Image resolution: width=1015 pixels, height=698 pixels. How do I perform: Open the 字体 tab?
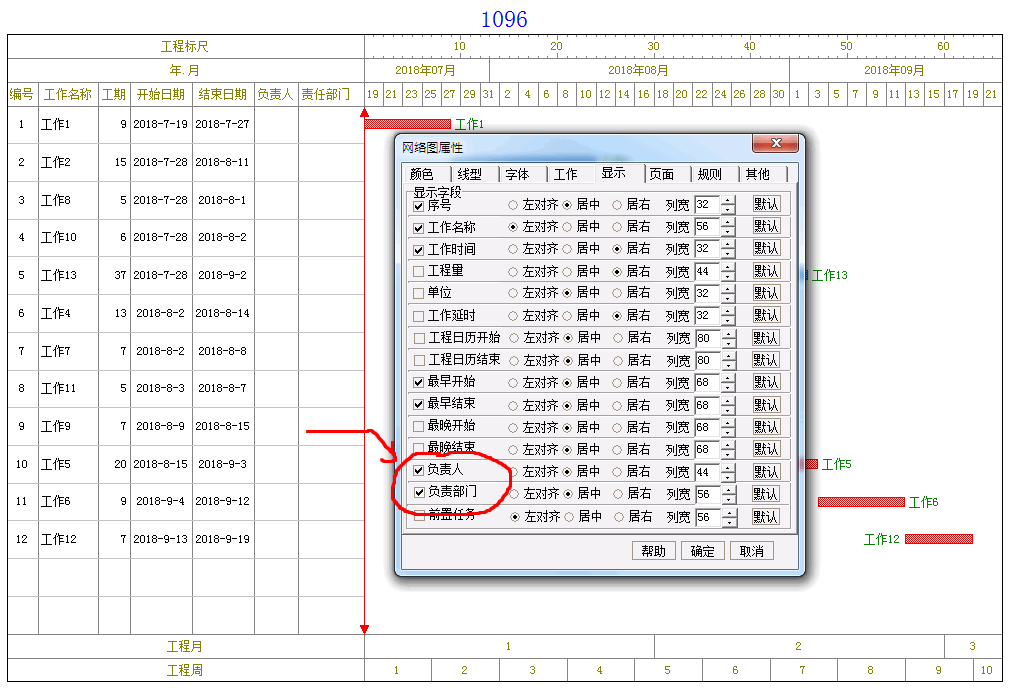tap(517, 174)
